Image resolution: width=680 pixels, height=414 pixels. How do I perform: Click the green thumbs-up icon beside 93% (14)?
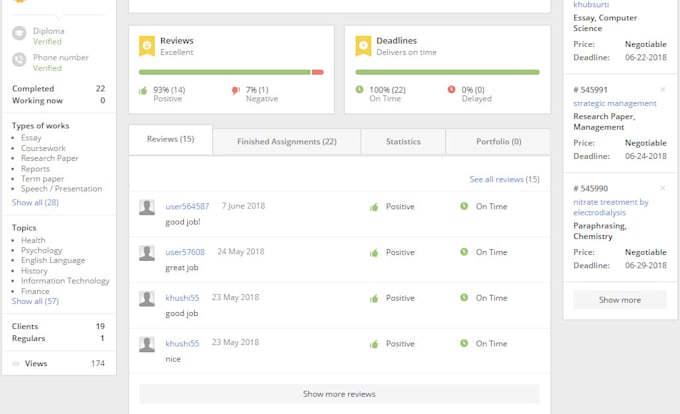pyautogui.click(x=143, y=91)
